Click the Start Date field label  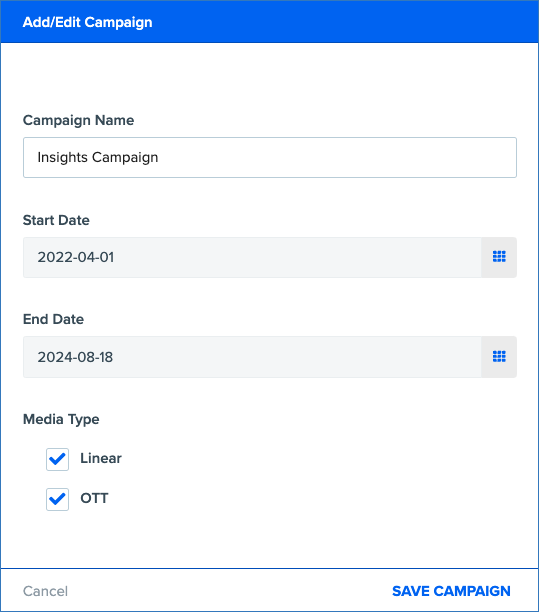56,220
